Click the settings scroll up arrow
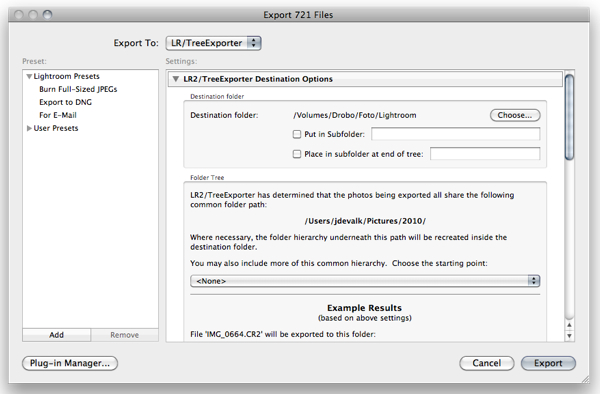 click(569, 325)
